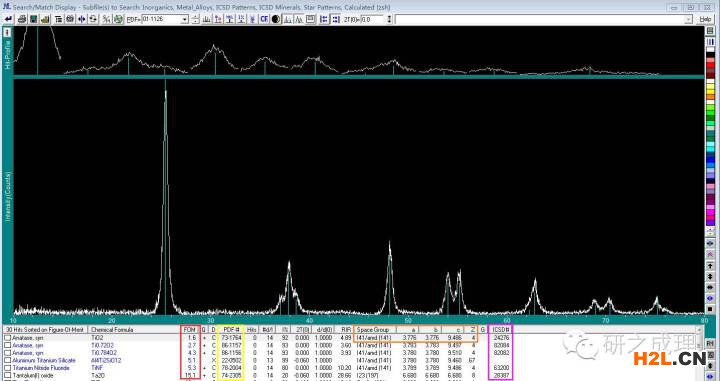Viewport: 720px width, 381px height.
Task: Click the percent icon in toolbar
Action: 106,19
